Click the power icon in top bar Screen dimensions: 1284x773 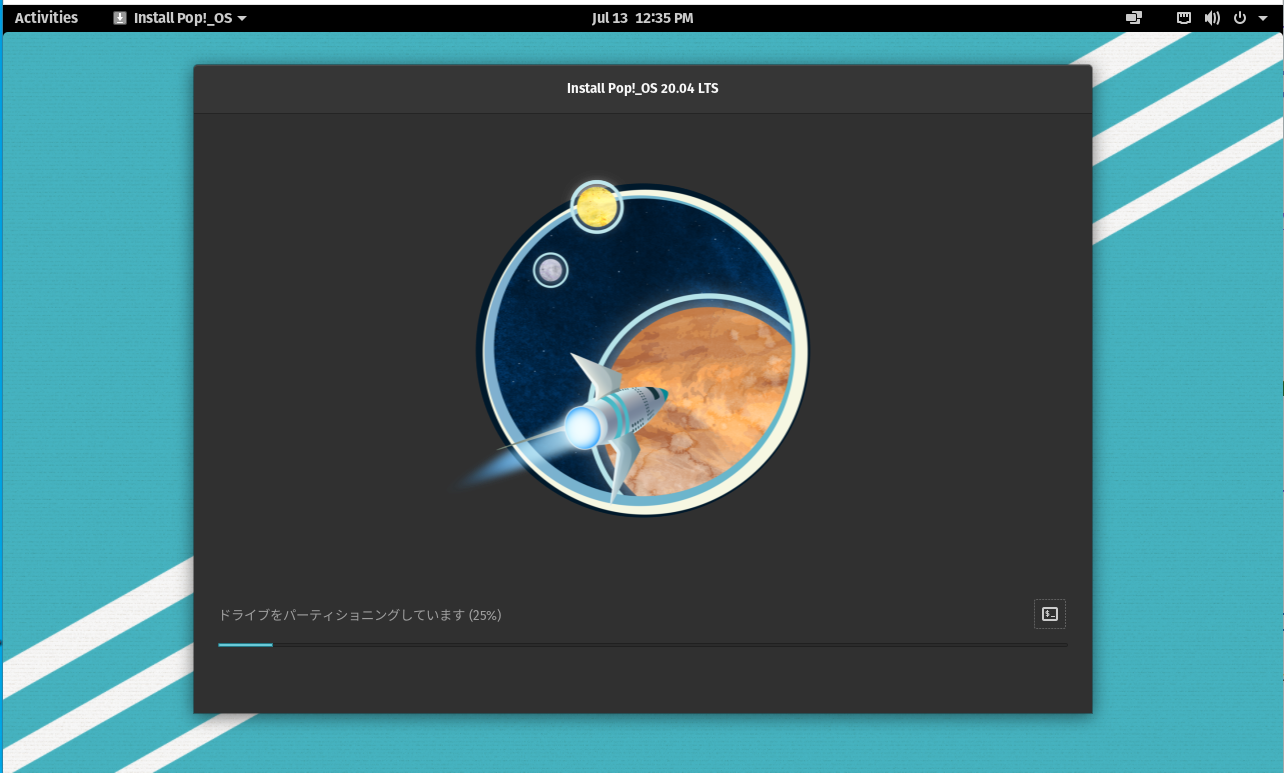click(1240, 18)
